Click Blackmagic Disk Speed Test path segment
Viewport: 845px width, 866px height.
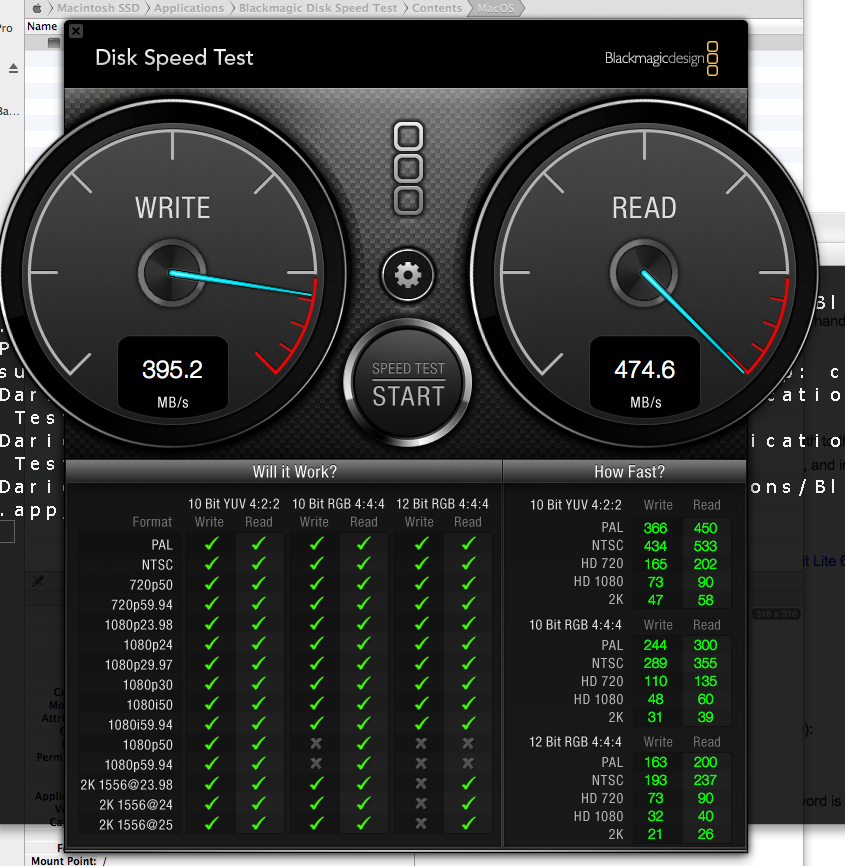click(x=318, y=8)
